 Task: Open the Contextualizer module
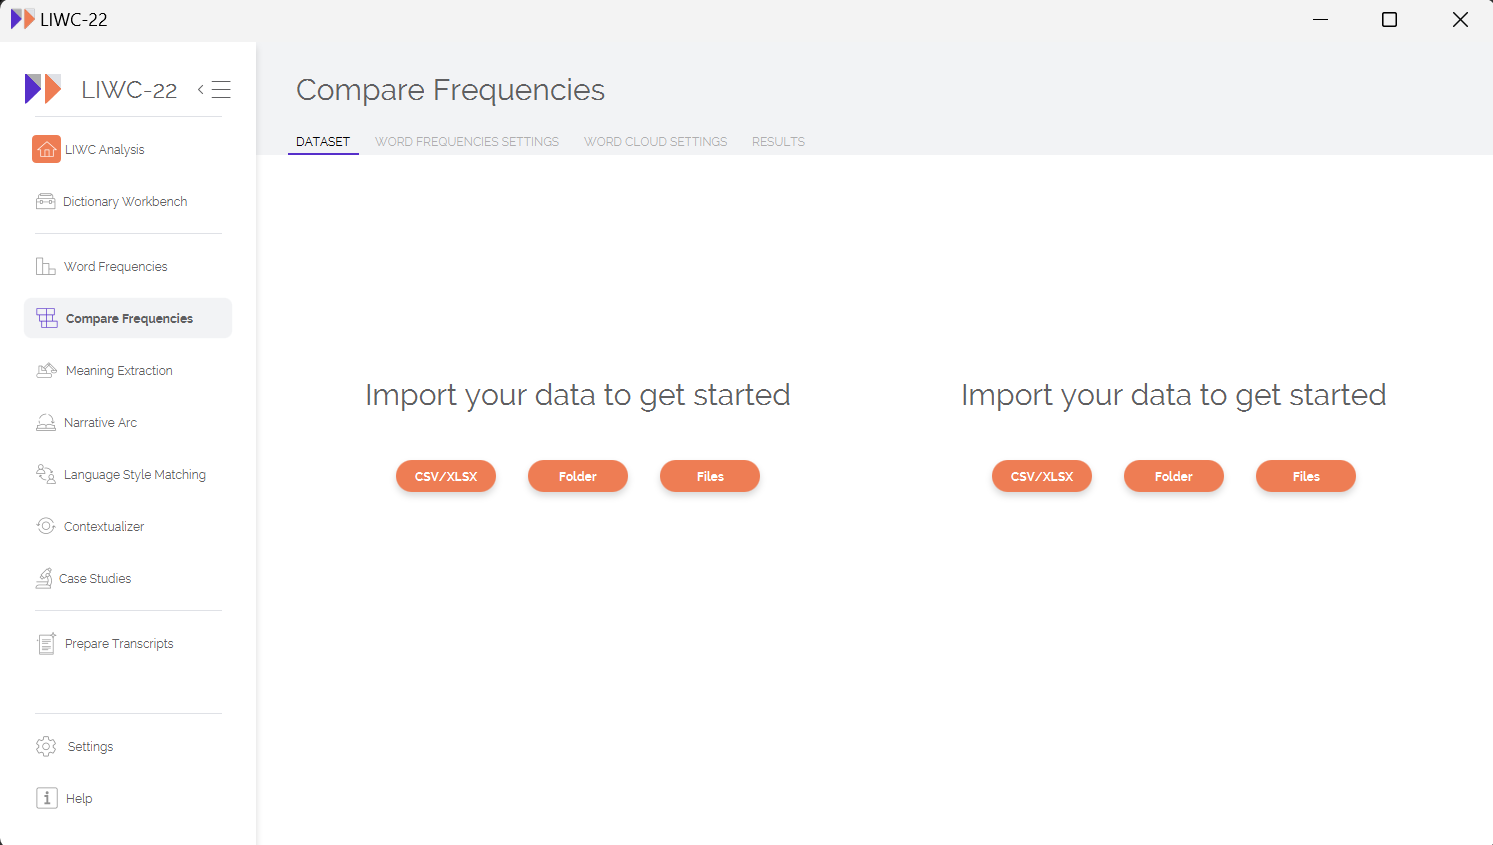click(128, 526)
